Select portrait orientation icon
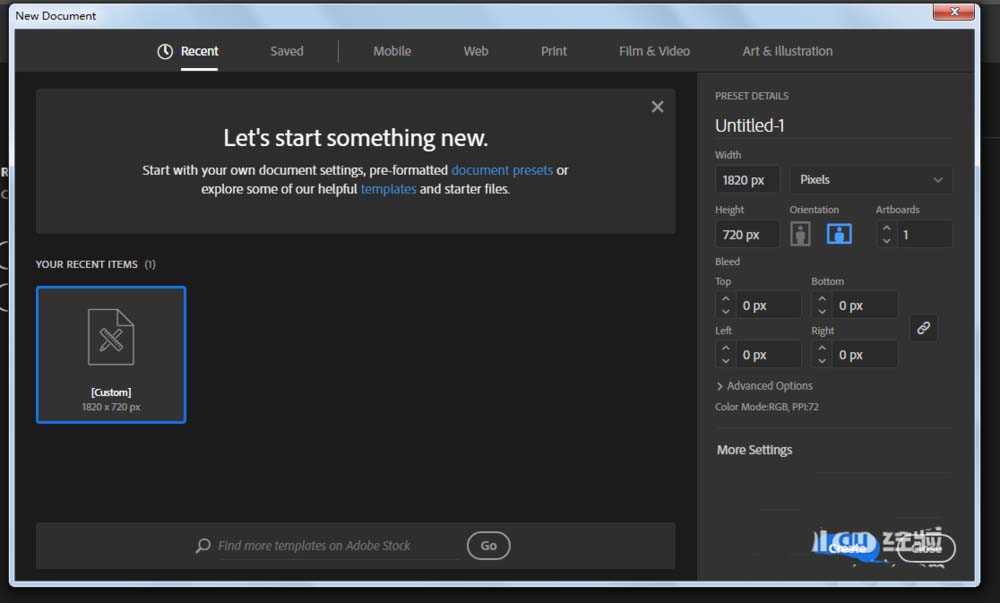 pos(800,234)
